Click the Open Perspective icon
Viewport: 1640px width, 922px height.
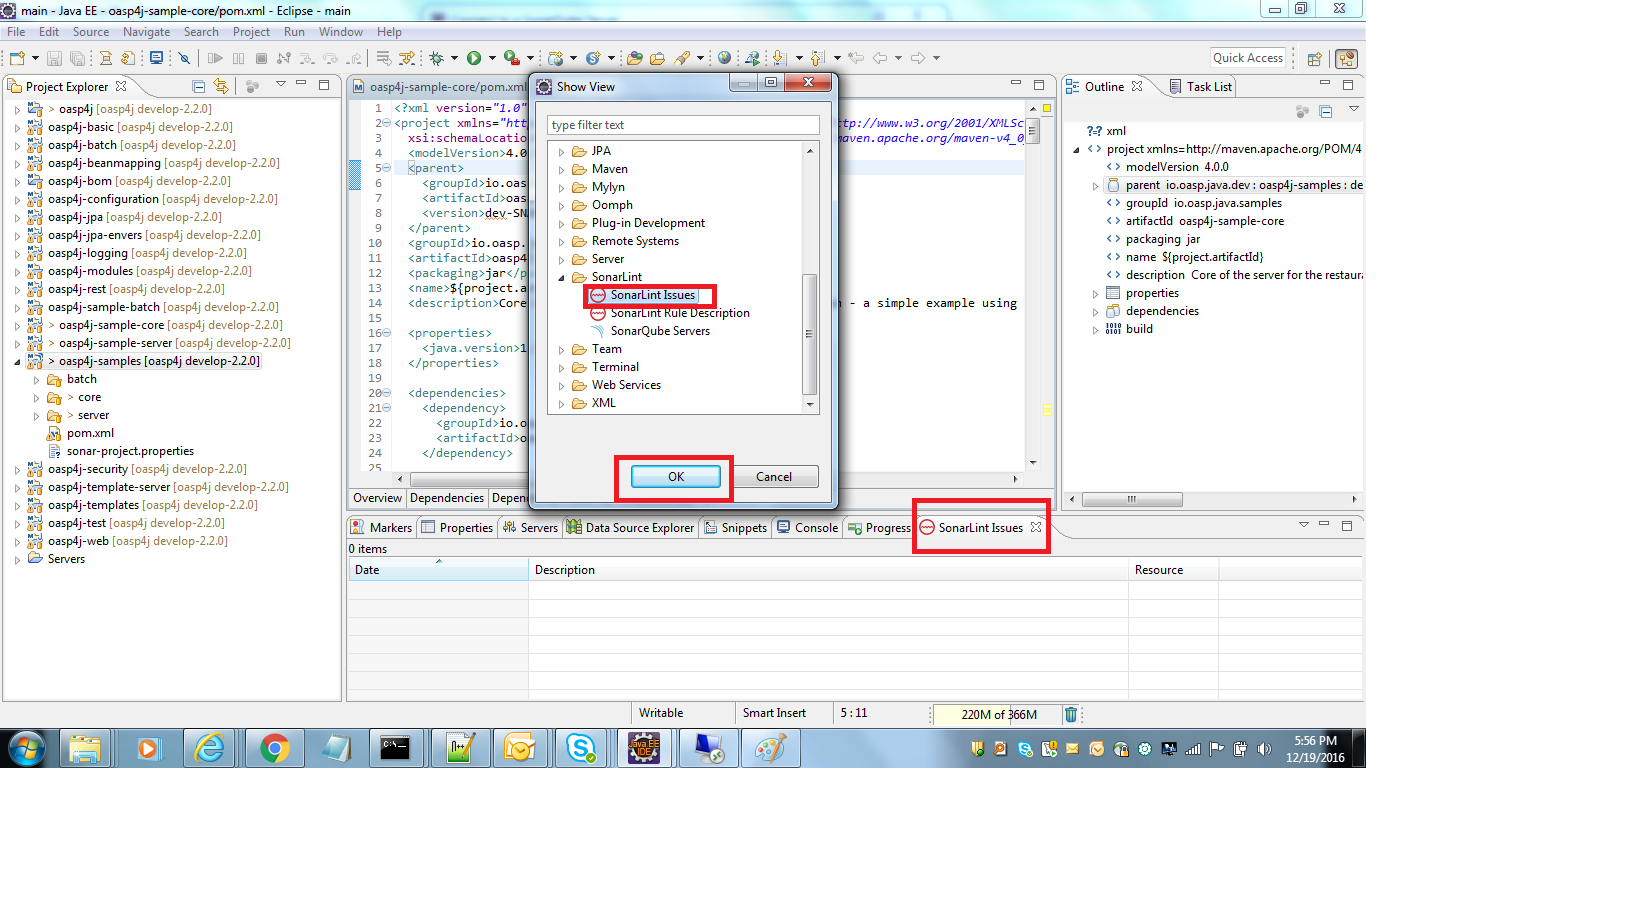(x=1315, y=59)
